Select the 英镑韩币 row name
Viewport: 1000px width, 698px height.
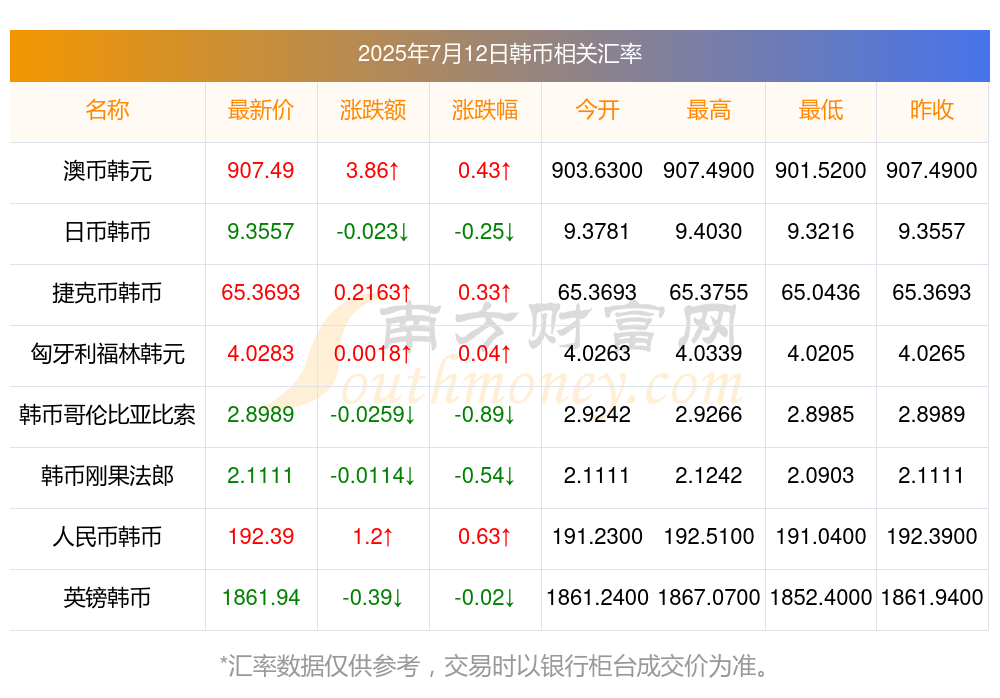coord(107,598)
